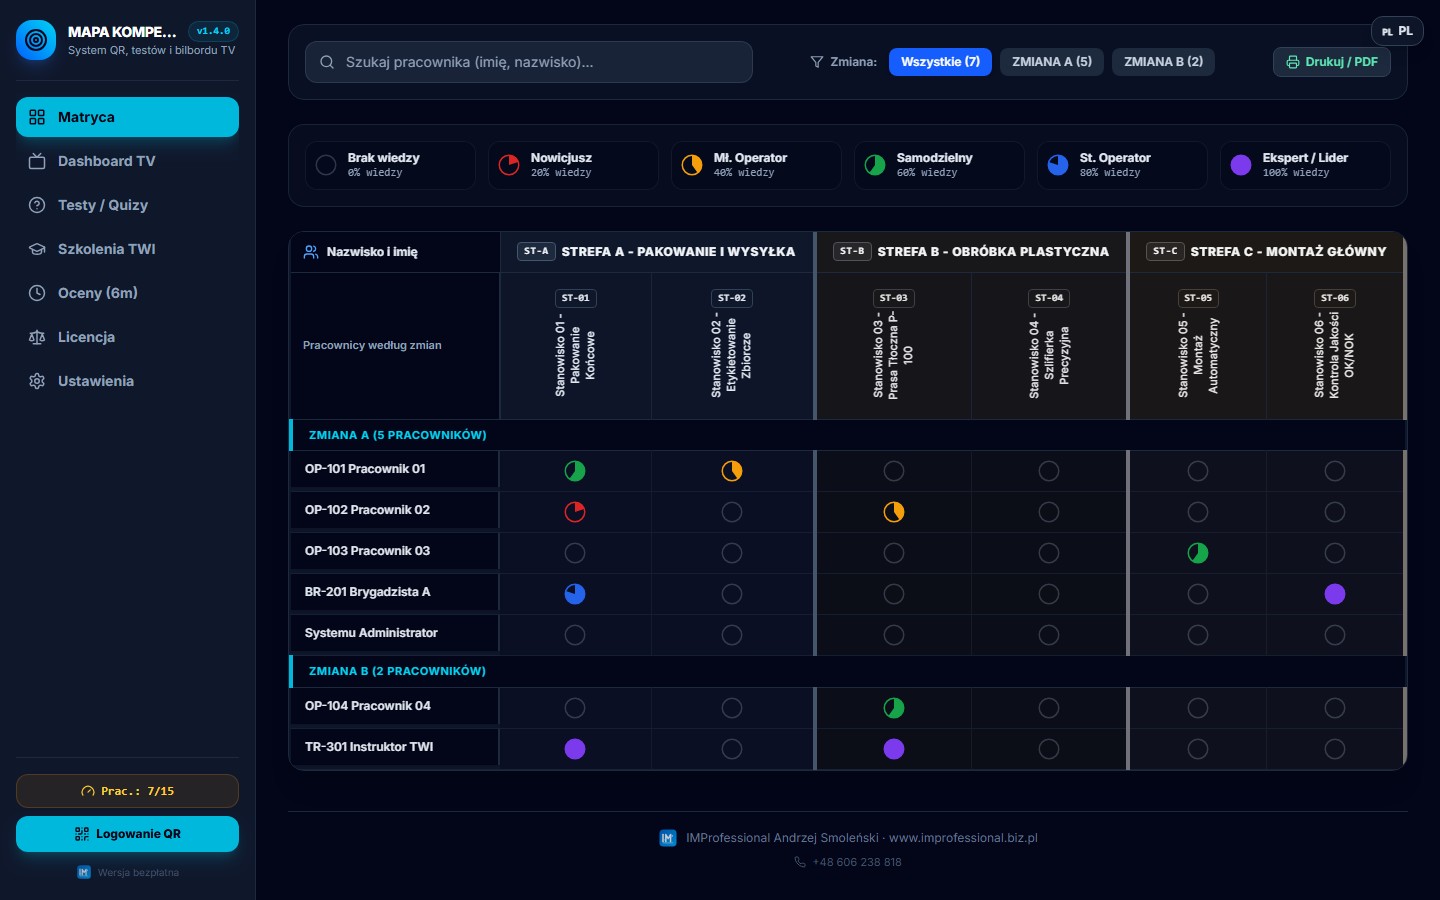Click Mł. Operator 40% legend item
The image size is (1440, 900).
click(x=756, y=165)
